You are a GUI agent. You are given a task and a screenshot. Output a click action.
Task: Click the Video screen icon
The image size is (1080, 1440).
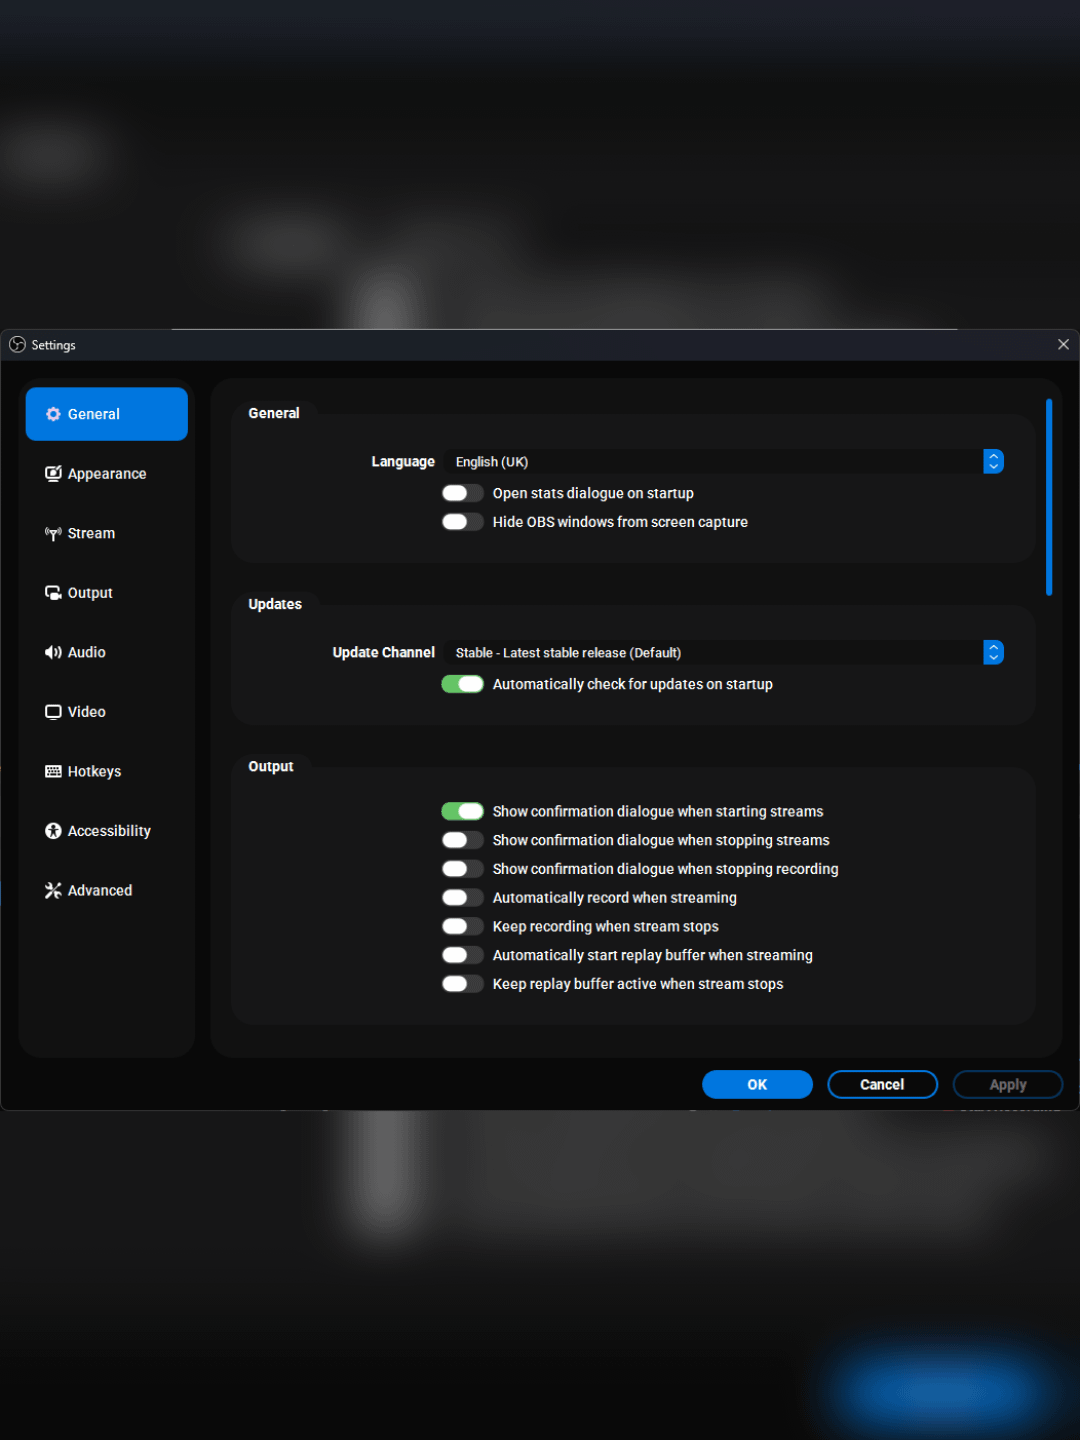[53, 712]
